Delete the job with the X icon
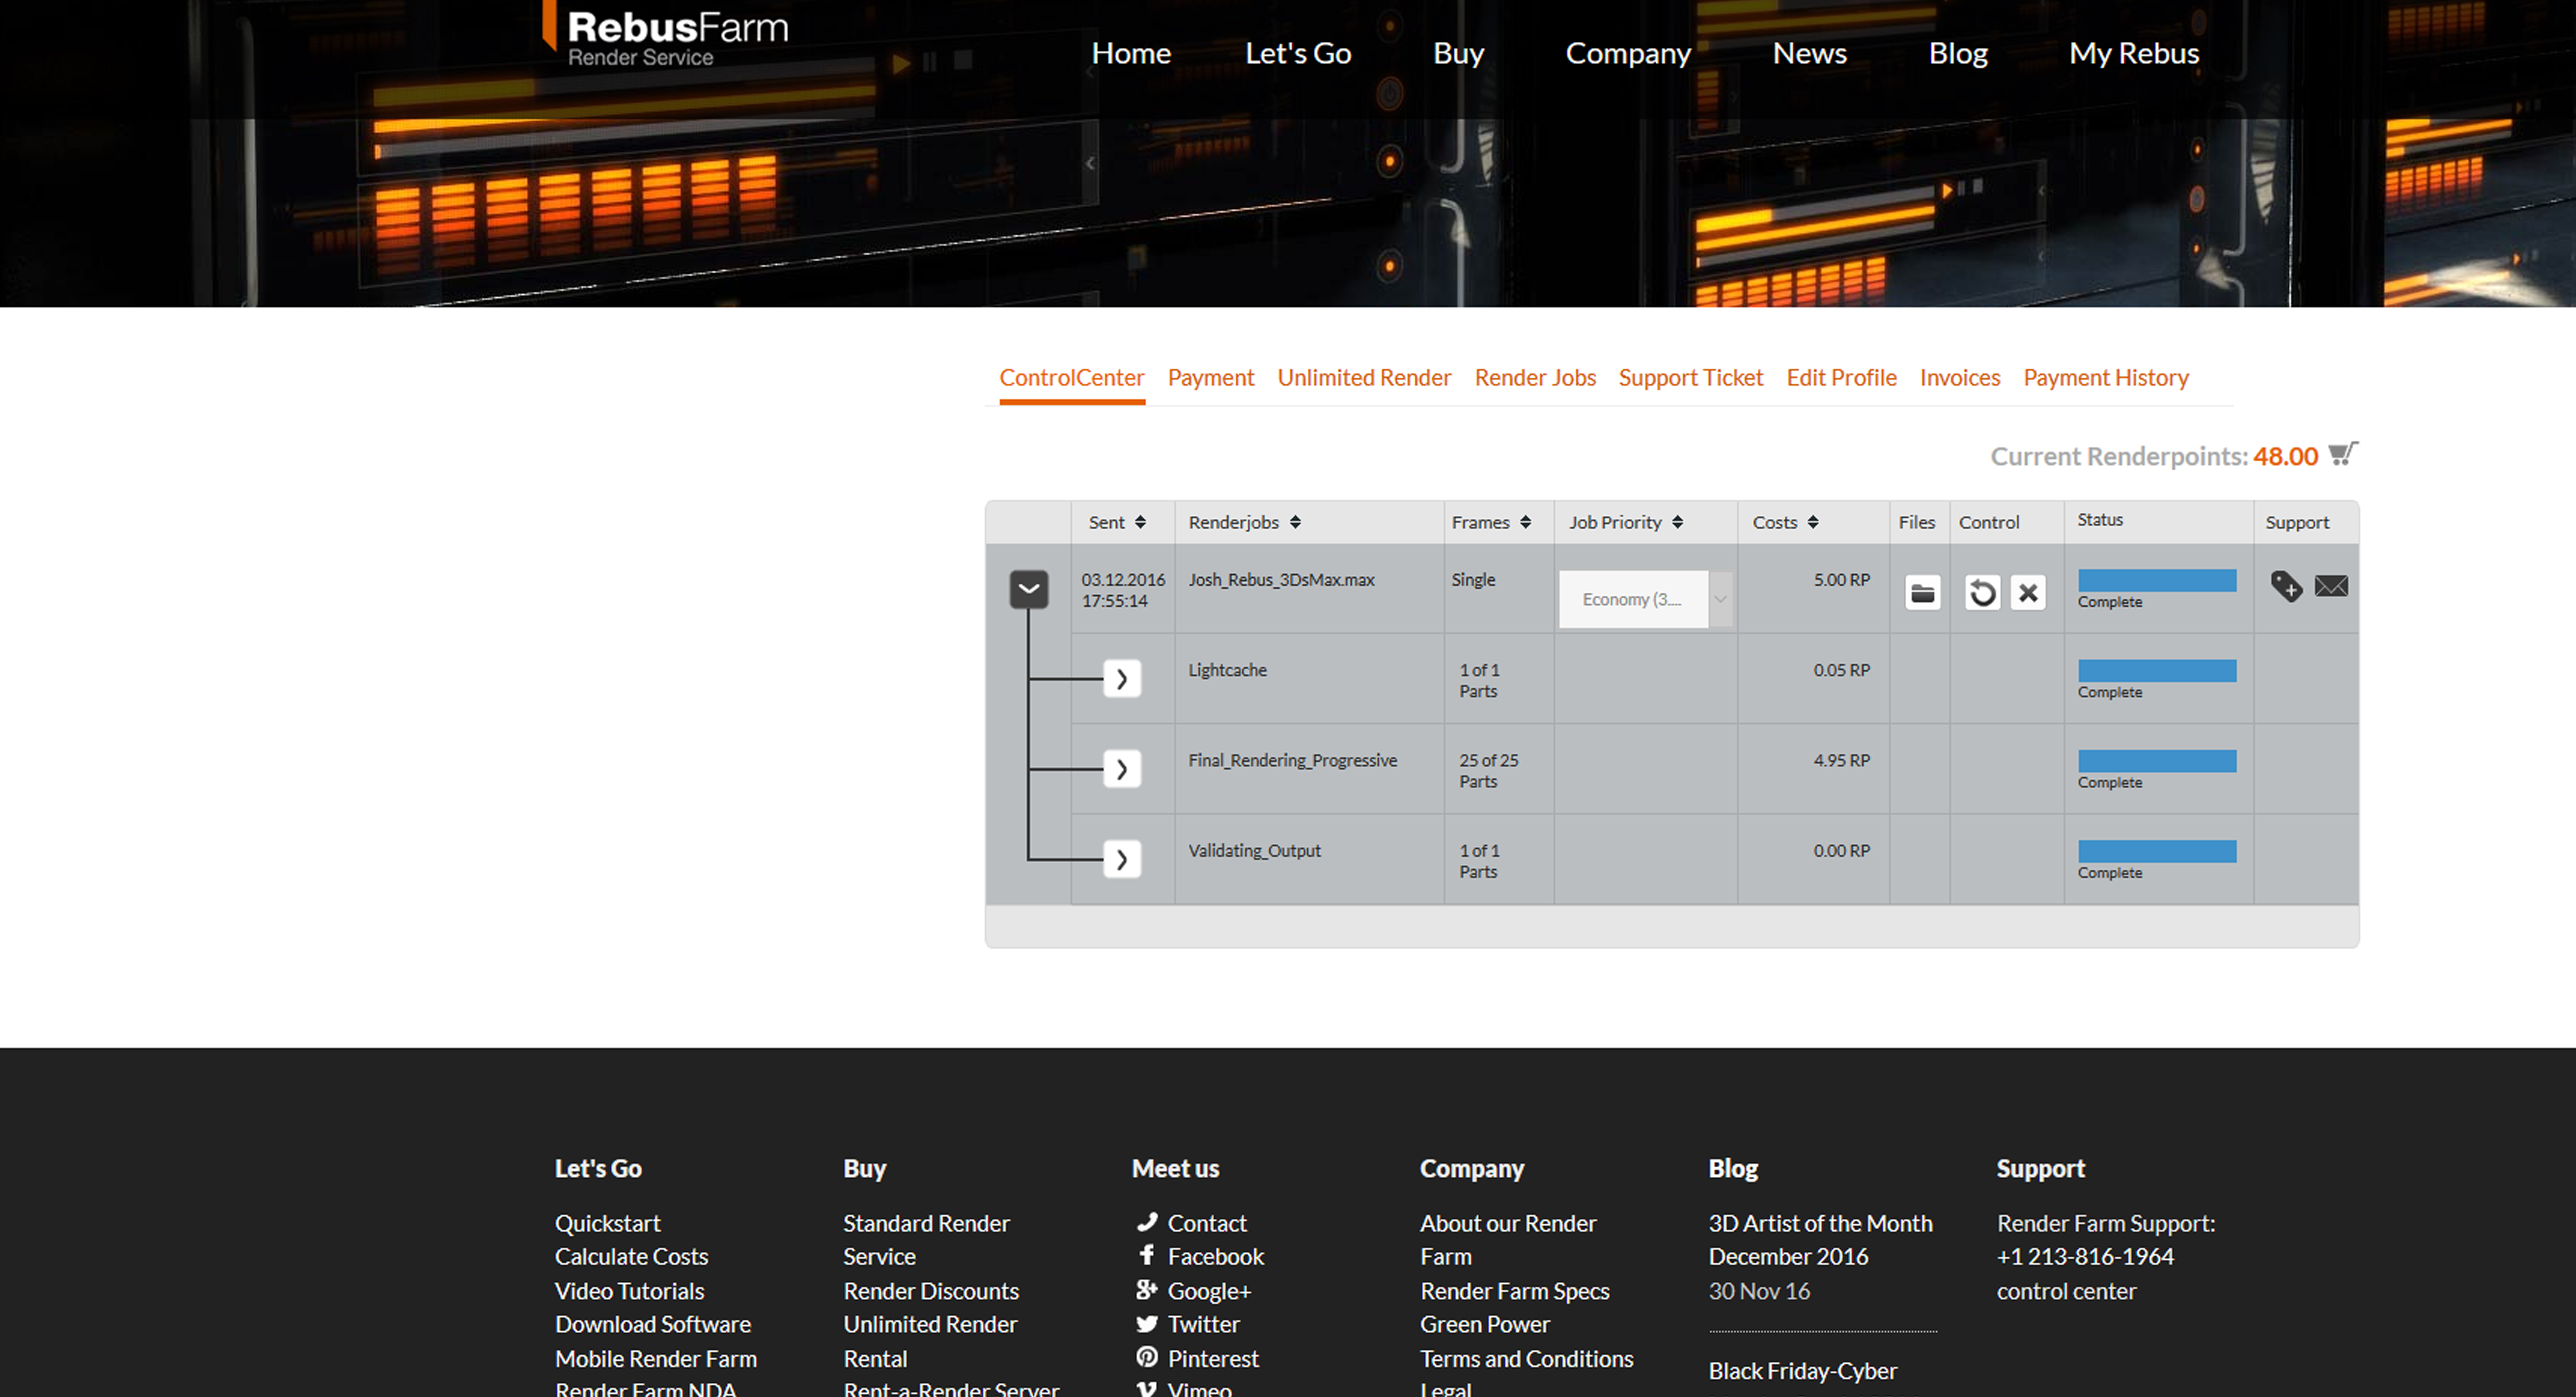2576x1397 pixels. pyautogui.click(x=2028, y=593)
